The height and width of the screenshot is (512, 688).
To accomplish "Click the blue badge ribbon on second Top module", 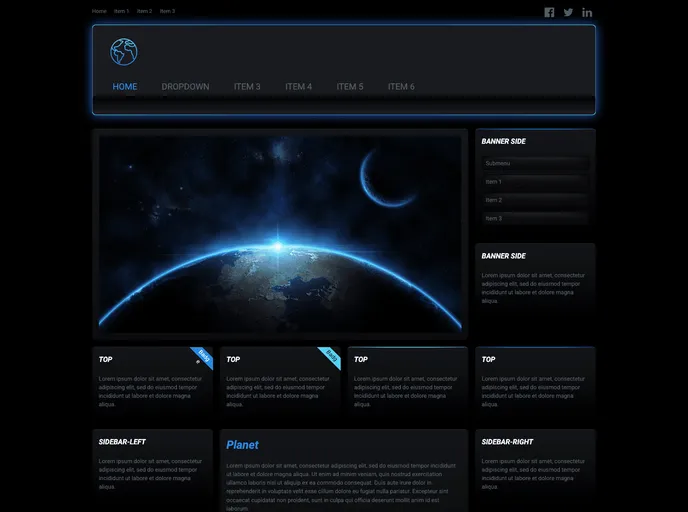I will (330, 357).
